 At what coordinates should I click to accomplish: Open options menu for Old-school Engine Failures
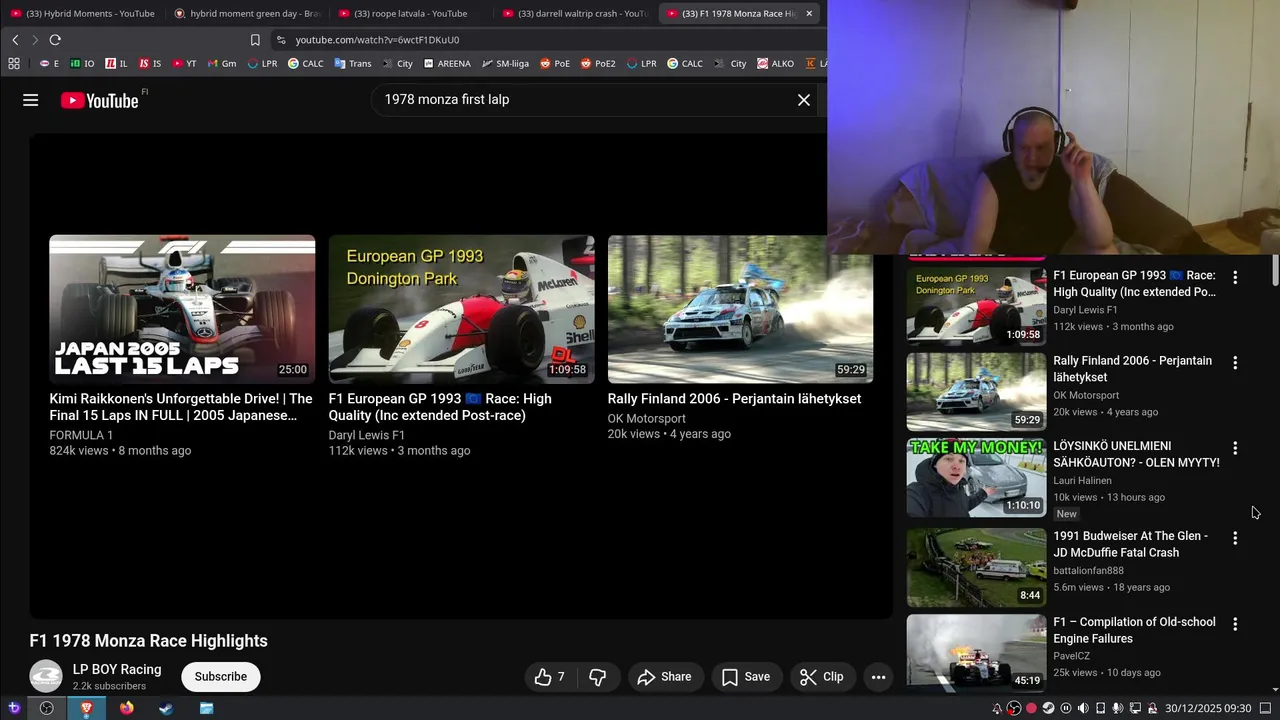(1235, 624)
